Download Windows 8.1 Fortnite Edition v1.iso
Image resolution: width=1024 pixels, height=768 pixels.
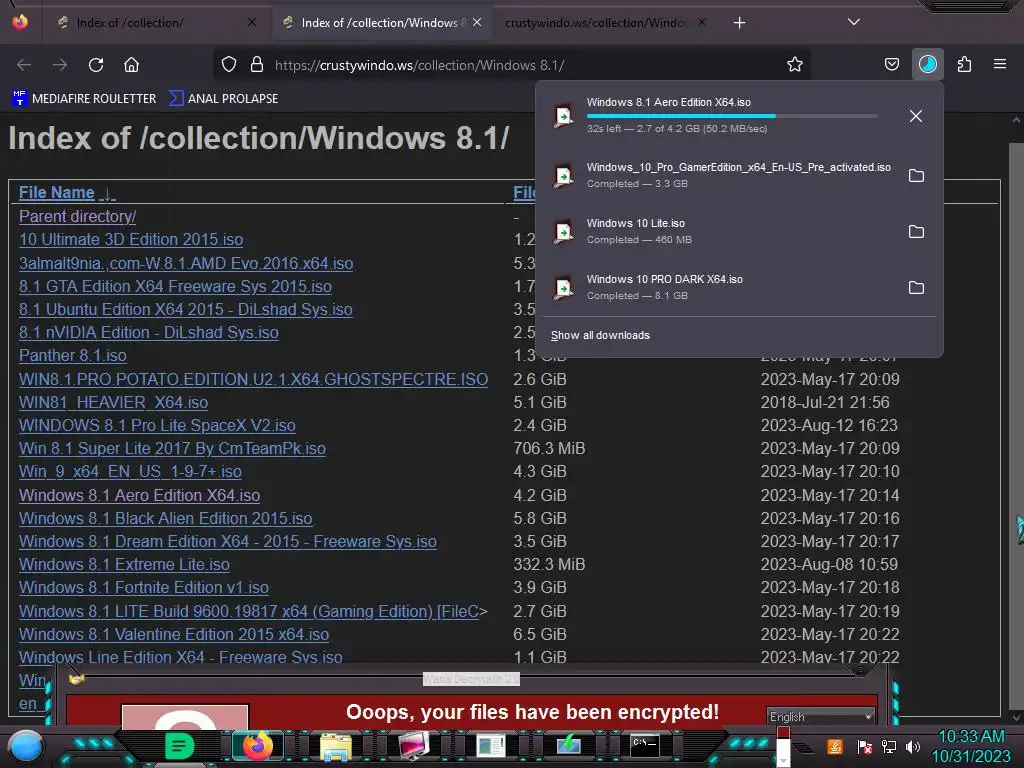pos(144,588)
